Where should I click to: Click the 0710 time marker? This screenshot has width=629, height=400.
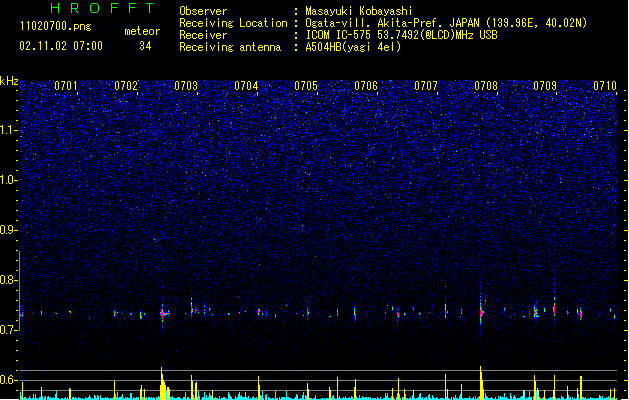click(x=605, y=86)
